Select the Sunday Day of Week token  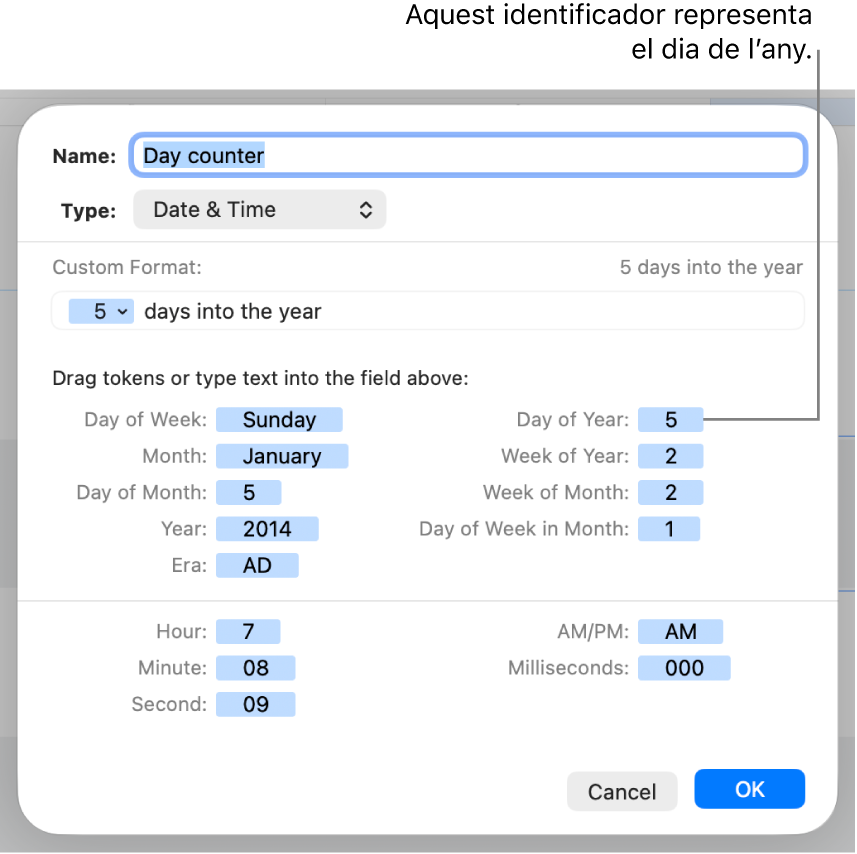[279, 419]
